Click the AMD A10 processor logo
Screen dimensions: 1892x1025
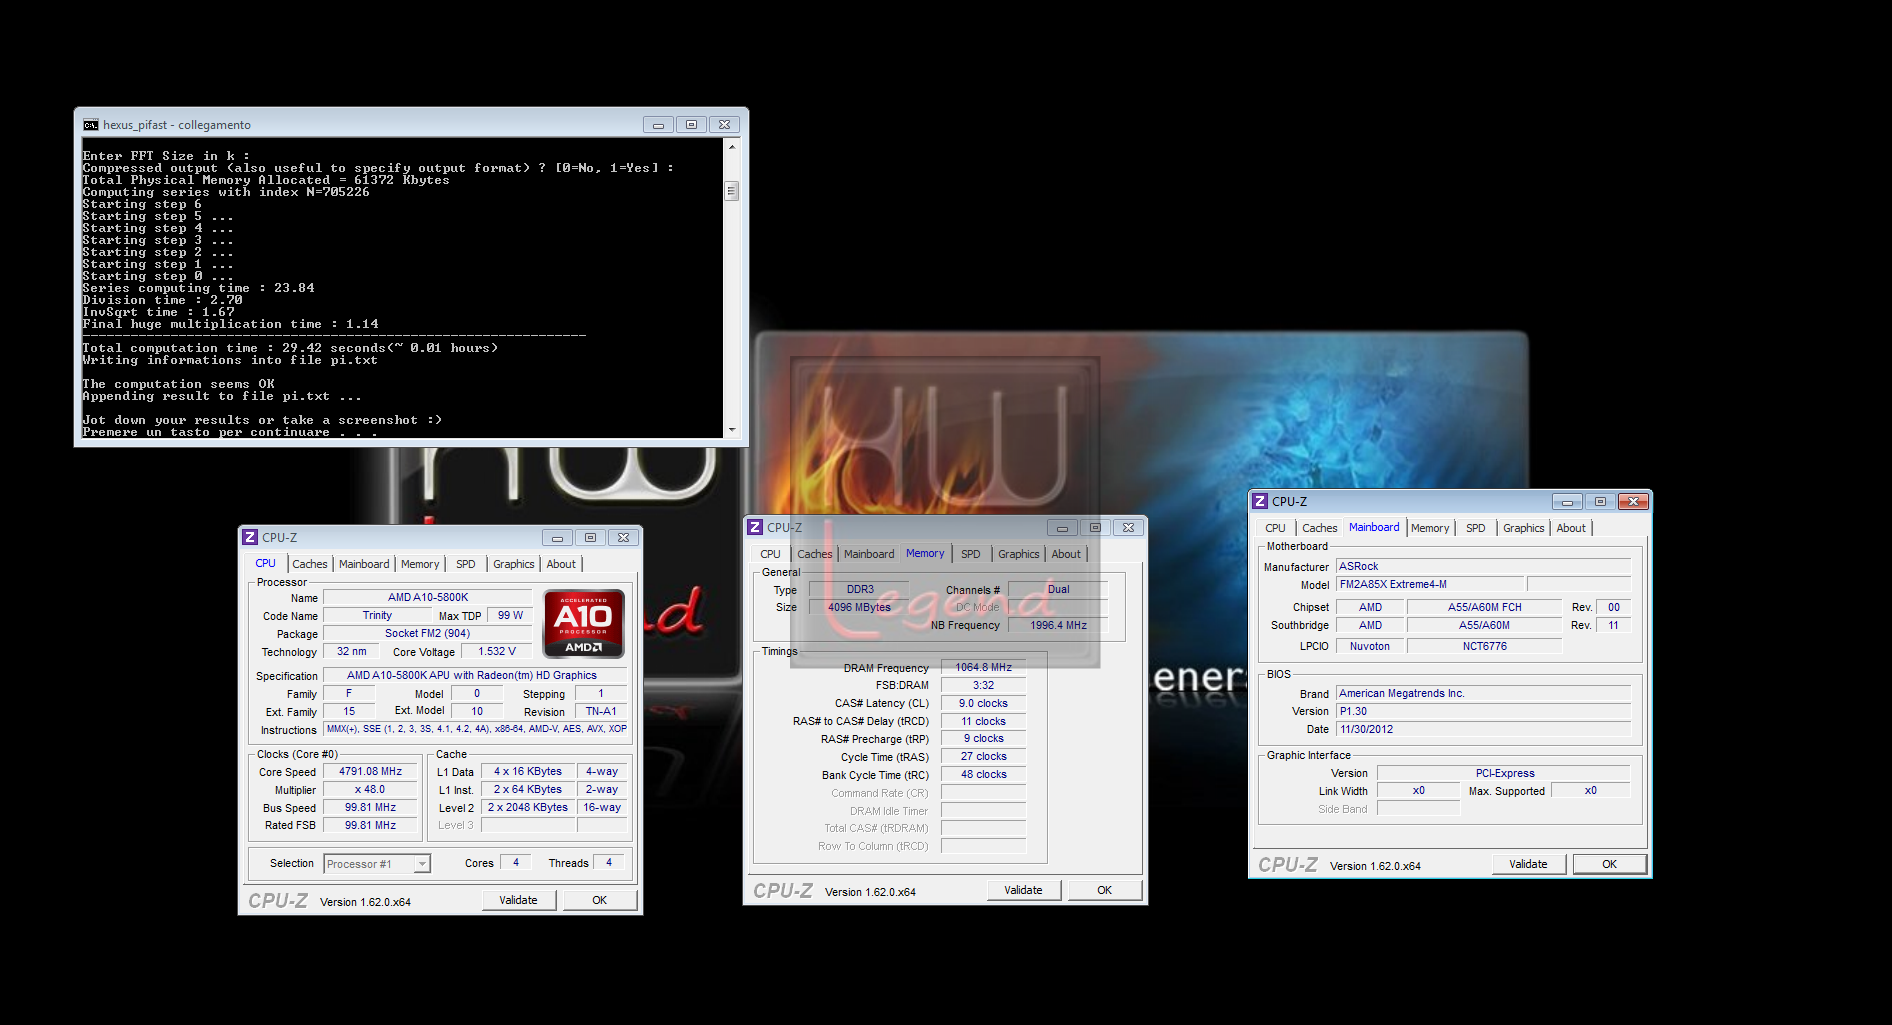[584, 623]
